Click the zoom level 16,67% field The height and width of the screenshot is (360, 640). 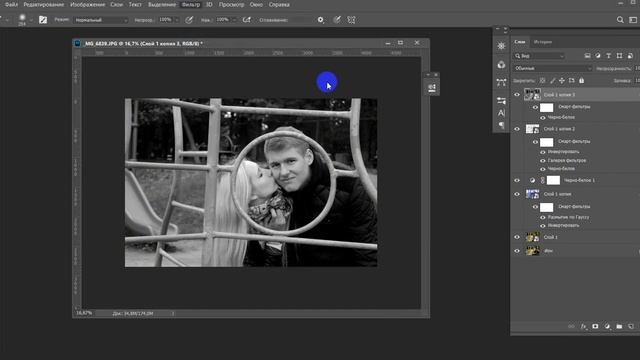(84, 313)
